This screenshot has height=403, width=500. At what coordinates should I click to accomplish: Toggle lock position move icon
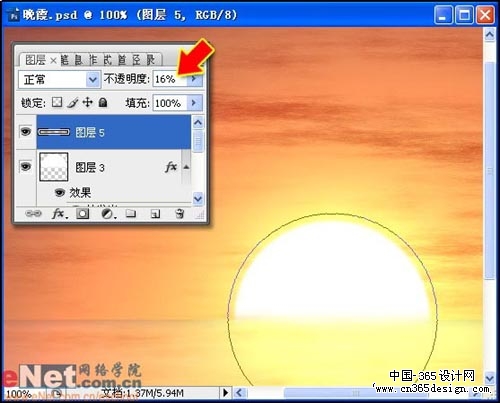88,102
